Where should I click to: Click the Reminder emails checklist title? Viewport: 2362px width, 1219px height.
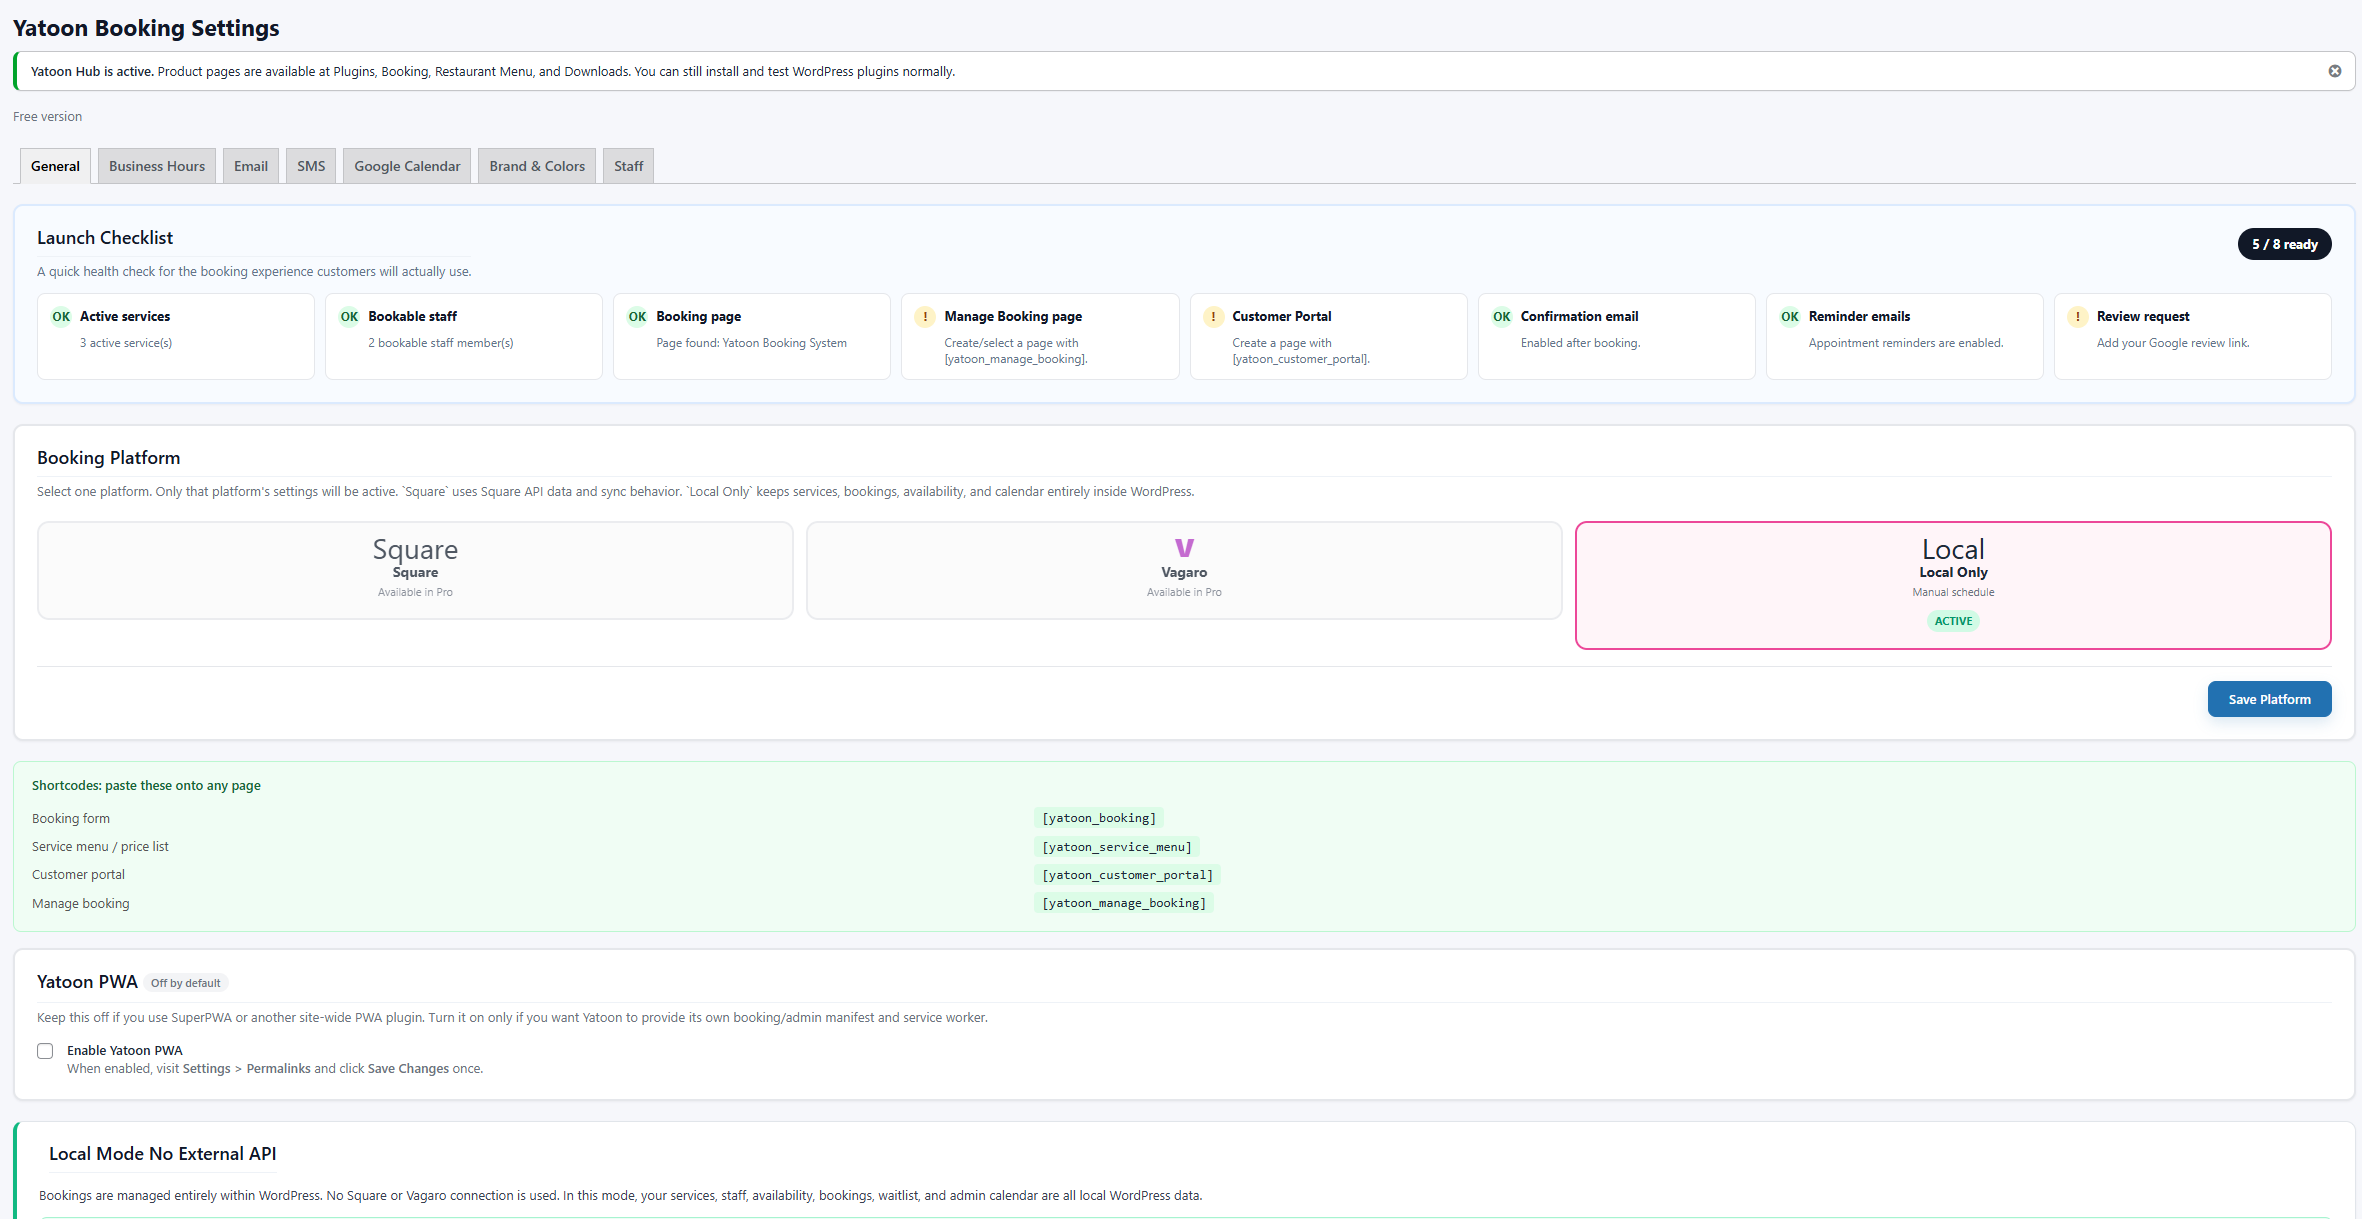1859,316
